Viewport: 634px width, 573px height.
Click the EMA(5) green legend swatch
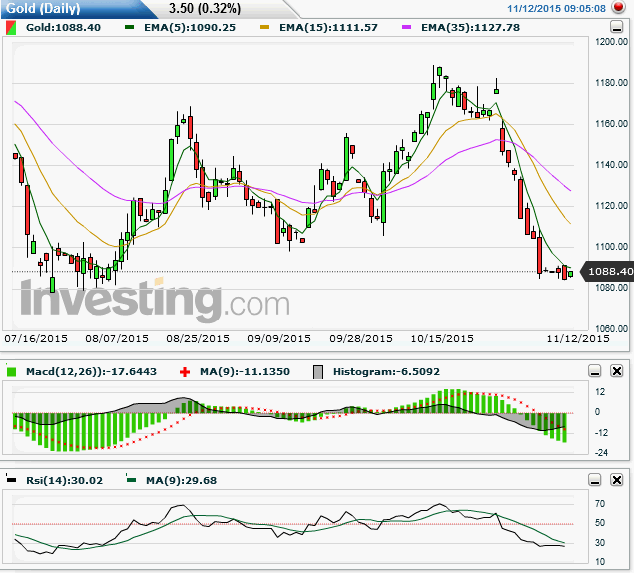[129, 27]
